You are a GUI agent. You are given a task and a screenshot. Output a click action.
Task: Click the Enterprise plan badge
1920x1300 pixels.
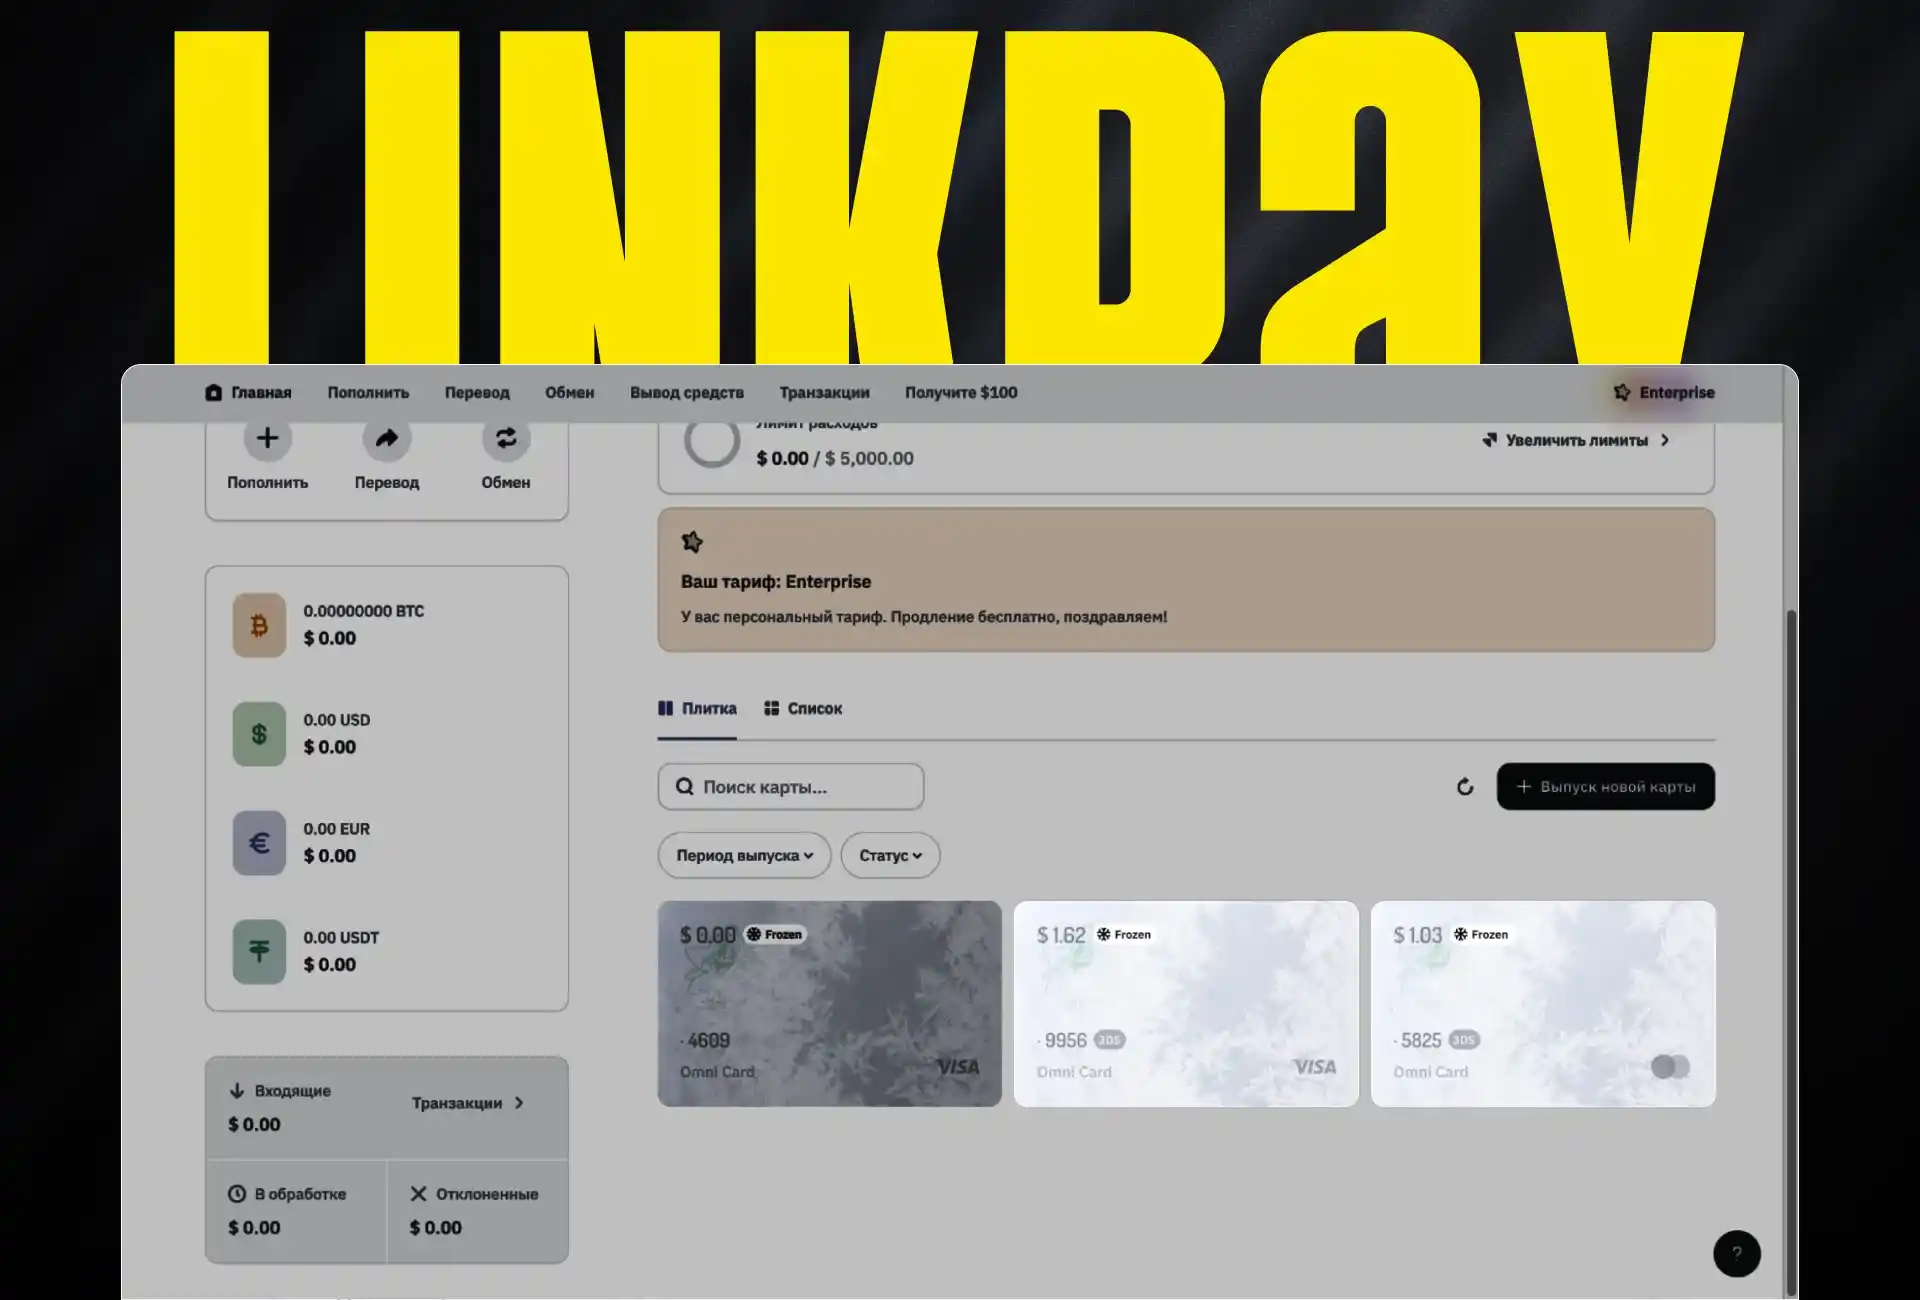1664,392
